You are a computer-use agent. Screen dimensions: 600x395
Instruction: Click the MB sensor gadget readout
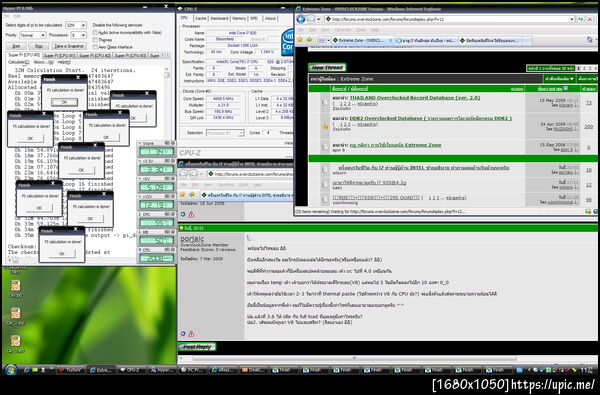[x=156, y=240]
